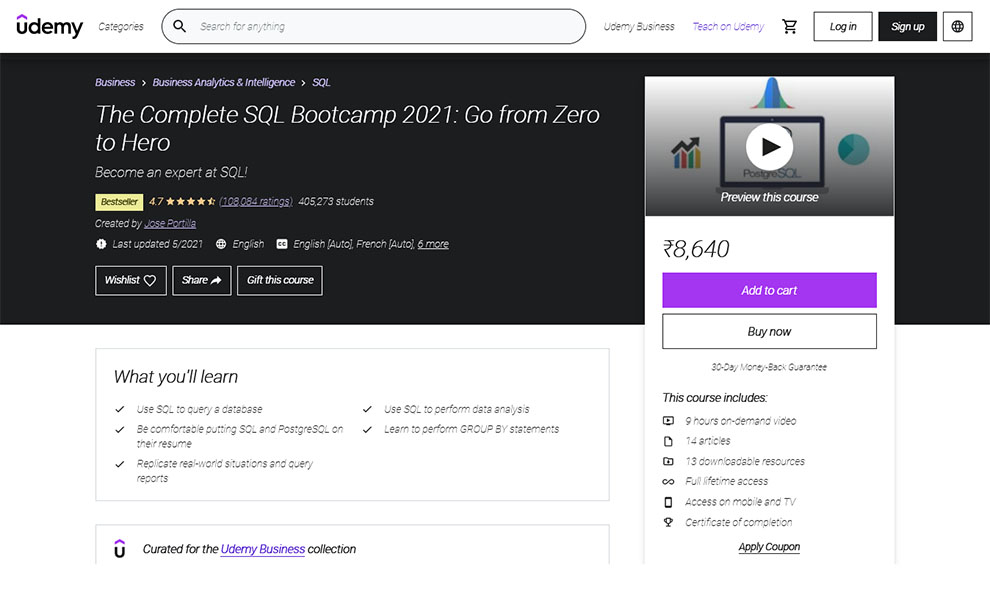Go to SQL breadcrumb

click(x=321, y=83)
